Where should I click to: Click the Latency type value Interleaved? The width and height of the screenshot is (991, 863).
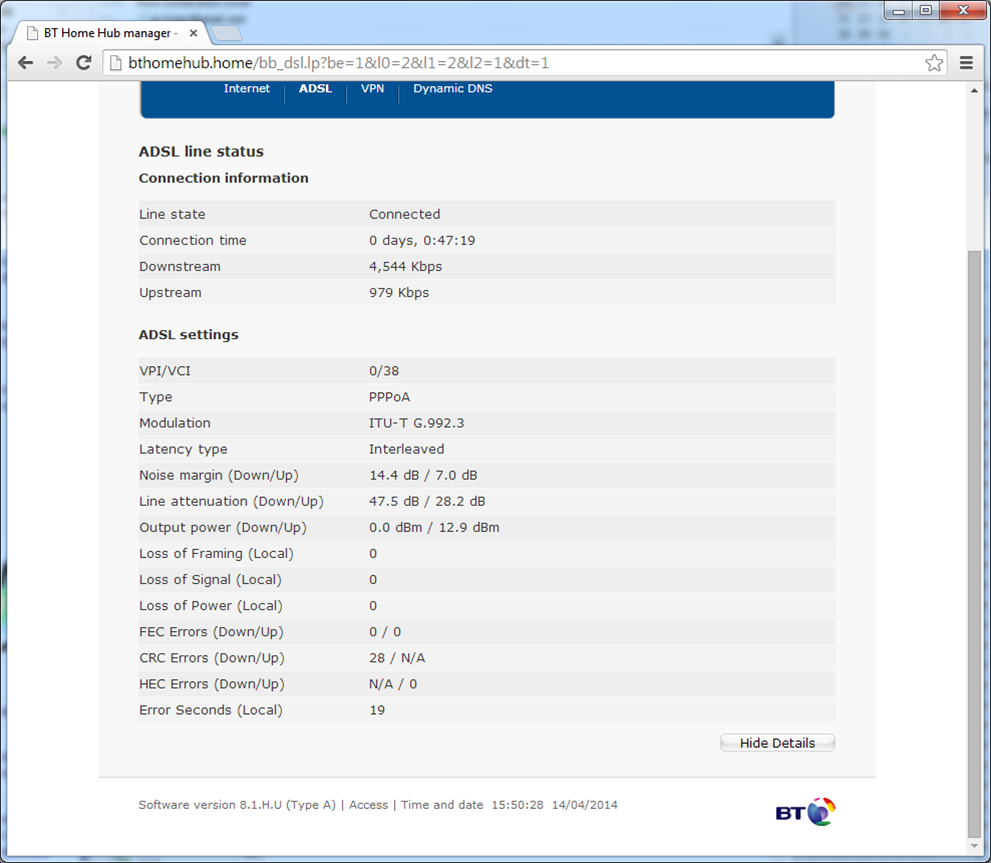click(406, 449)
